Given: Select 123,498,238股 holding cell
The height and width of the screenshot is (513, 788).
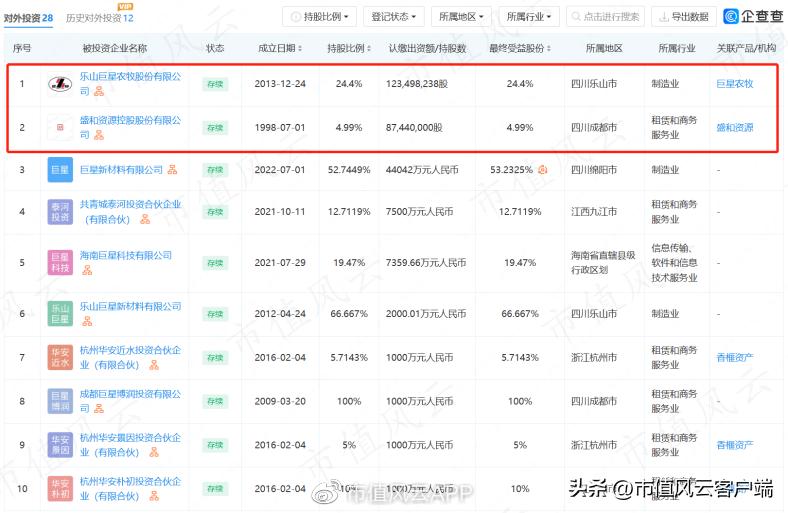Looking at the screenshot, I should coord(417,83).
